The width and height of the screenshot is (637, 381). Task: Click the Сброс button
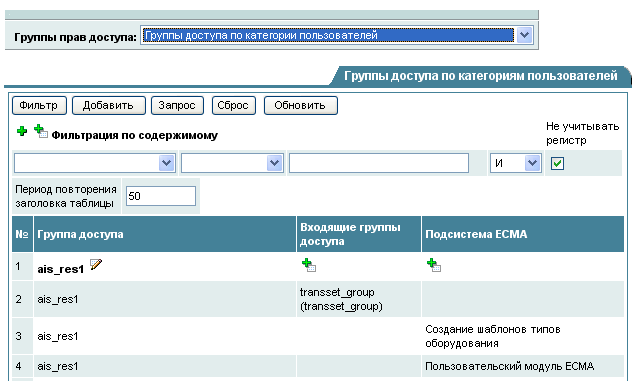tap(234, 106)
